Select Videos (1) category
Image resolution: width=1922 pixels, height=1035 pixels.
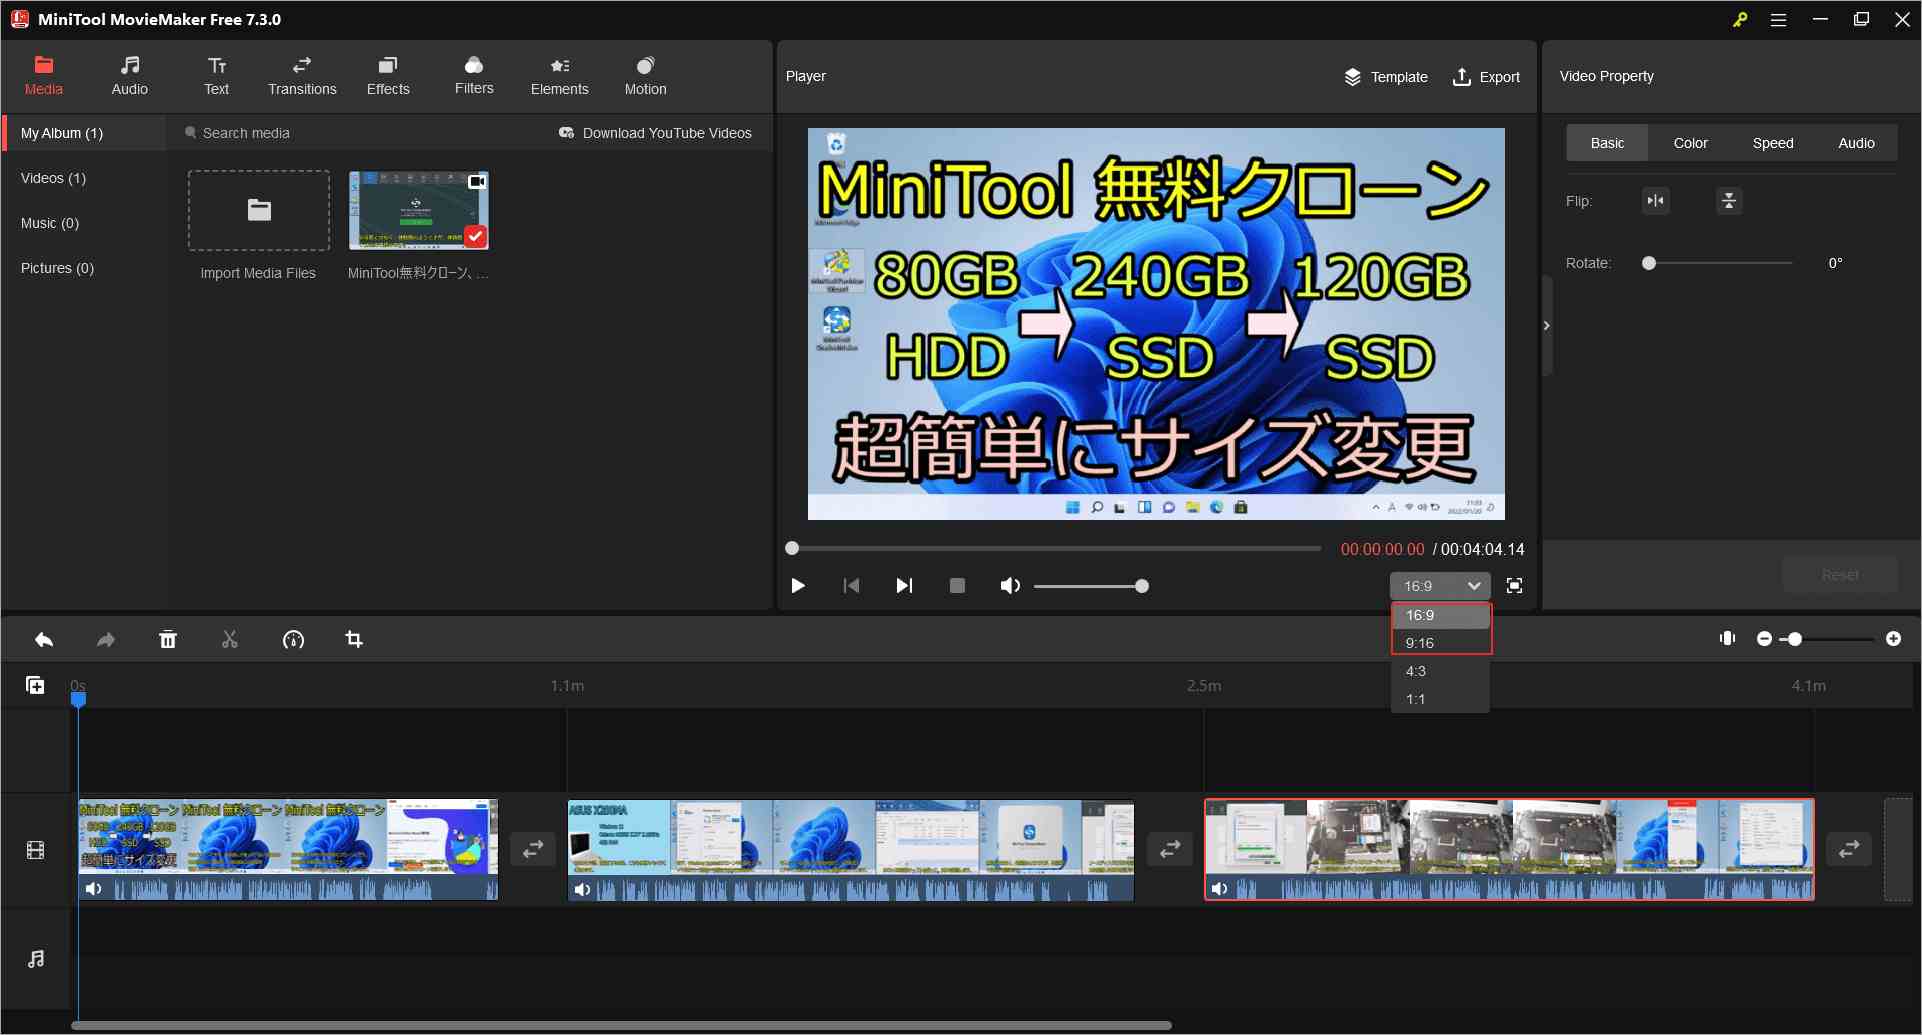point(53,178)
